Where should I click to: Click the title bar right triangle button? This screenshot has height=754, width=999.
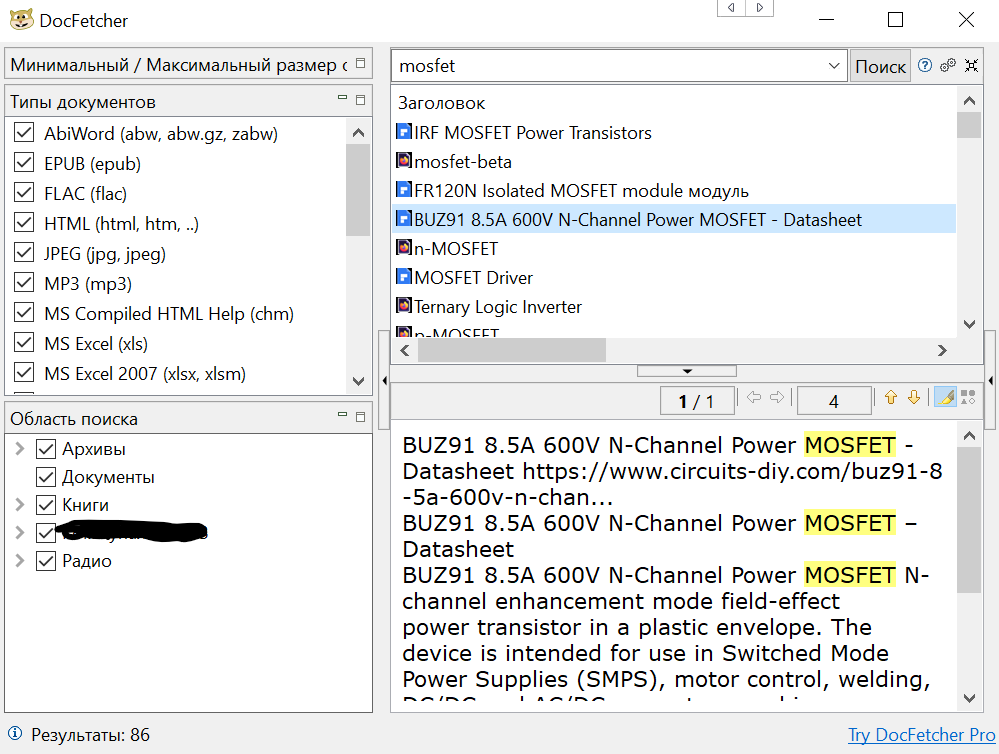click(x=759, y=8)
